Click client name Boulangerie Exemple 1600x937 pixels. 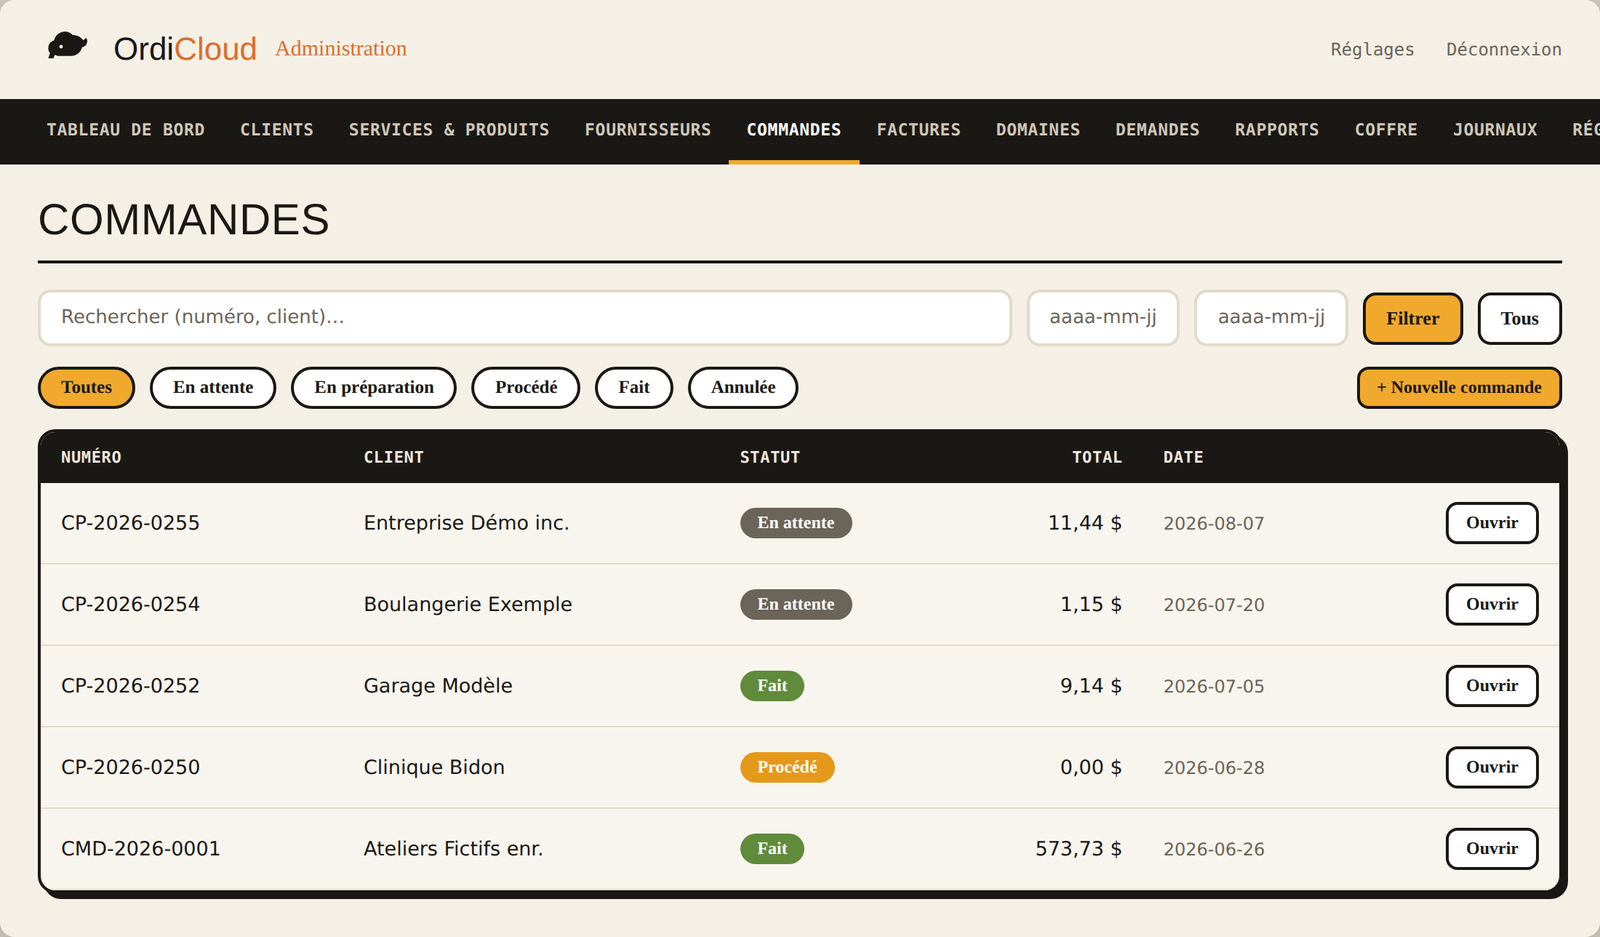tap(468, 604)
